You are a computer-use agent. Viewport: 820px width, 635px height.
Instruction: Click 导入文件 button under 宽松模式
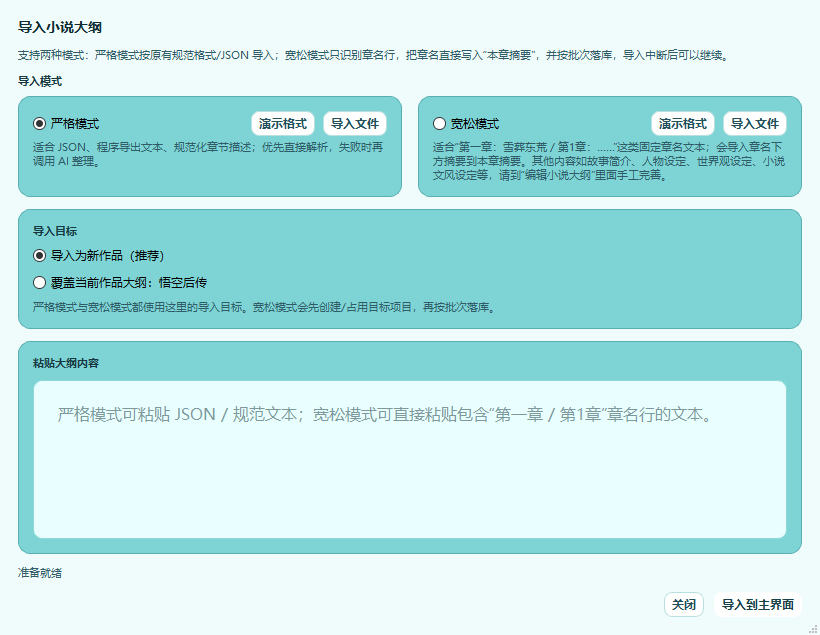(755, 124)
